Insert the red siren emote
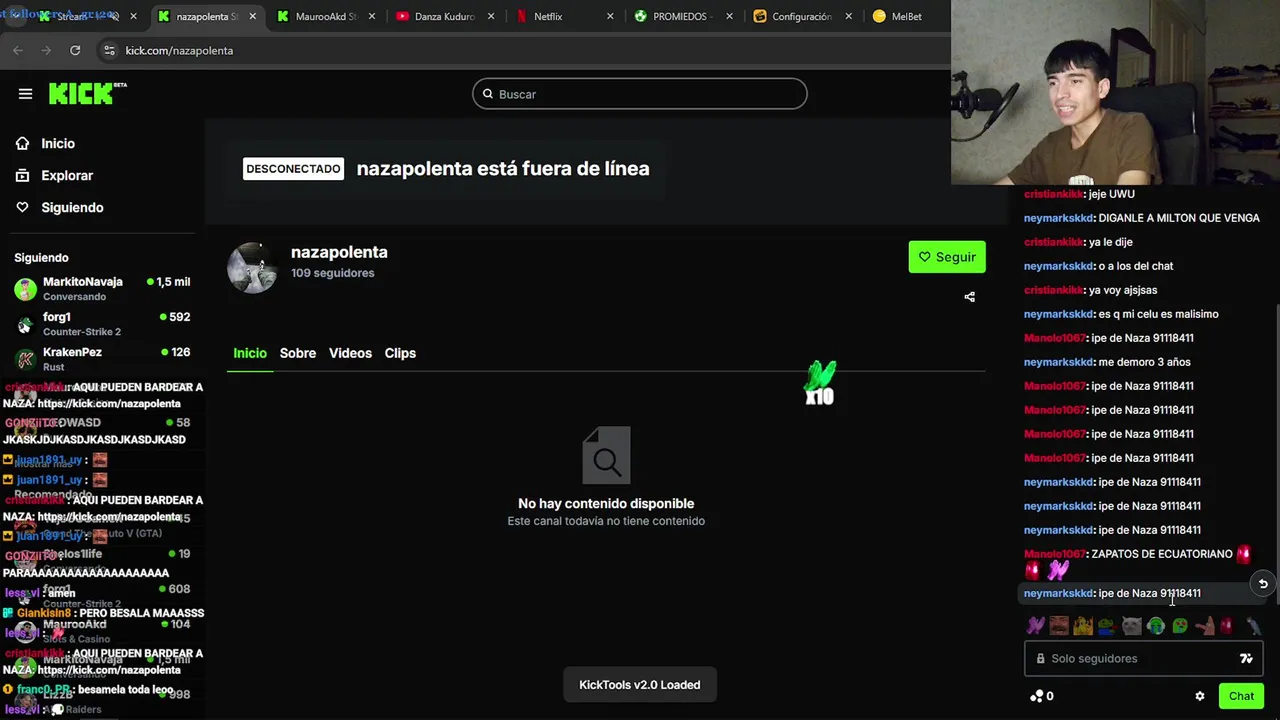 1227,626
